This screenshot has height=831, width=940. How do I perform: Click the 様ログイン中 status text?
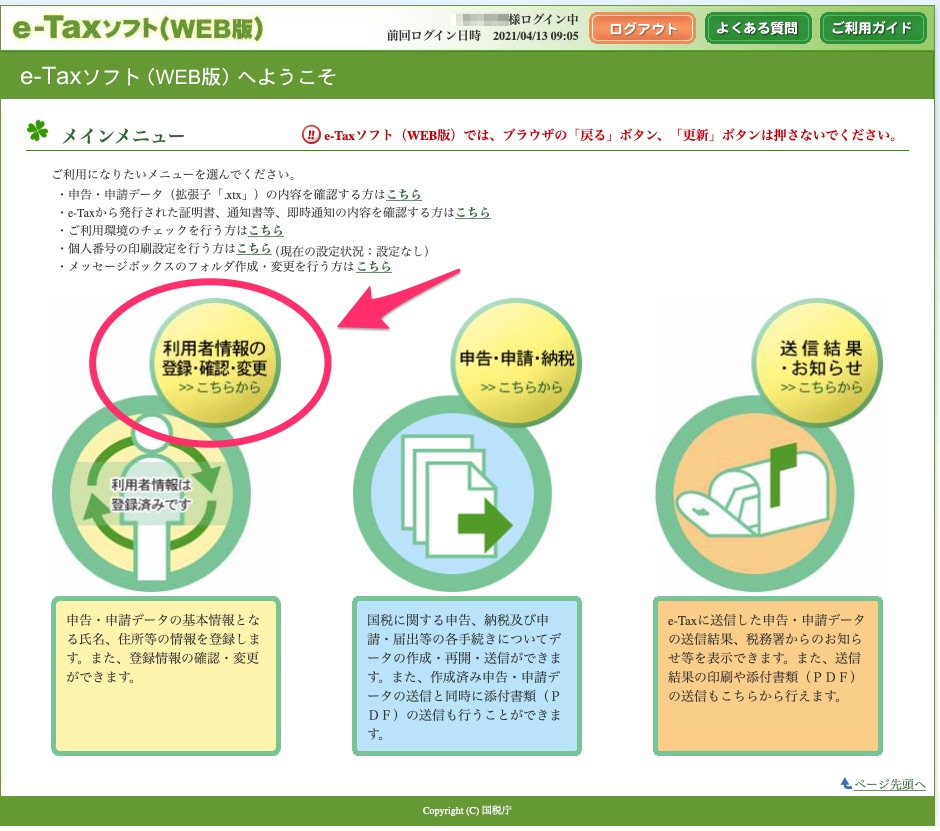(x=543, y=19)
